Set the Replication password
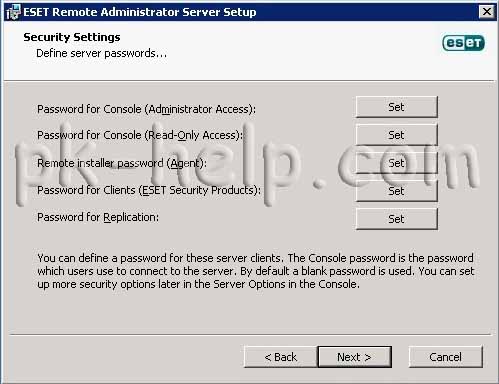Viewport: 499px width, 384px height. (396, 219)
